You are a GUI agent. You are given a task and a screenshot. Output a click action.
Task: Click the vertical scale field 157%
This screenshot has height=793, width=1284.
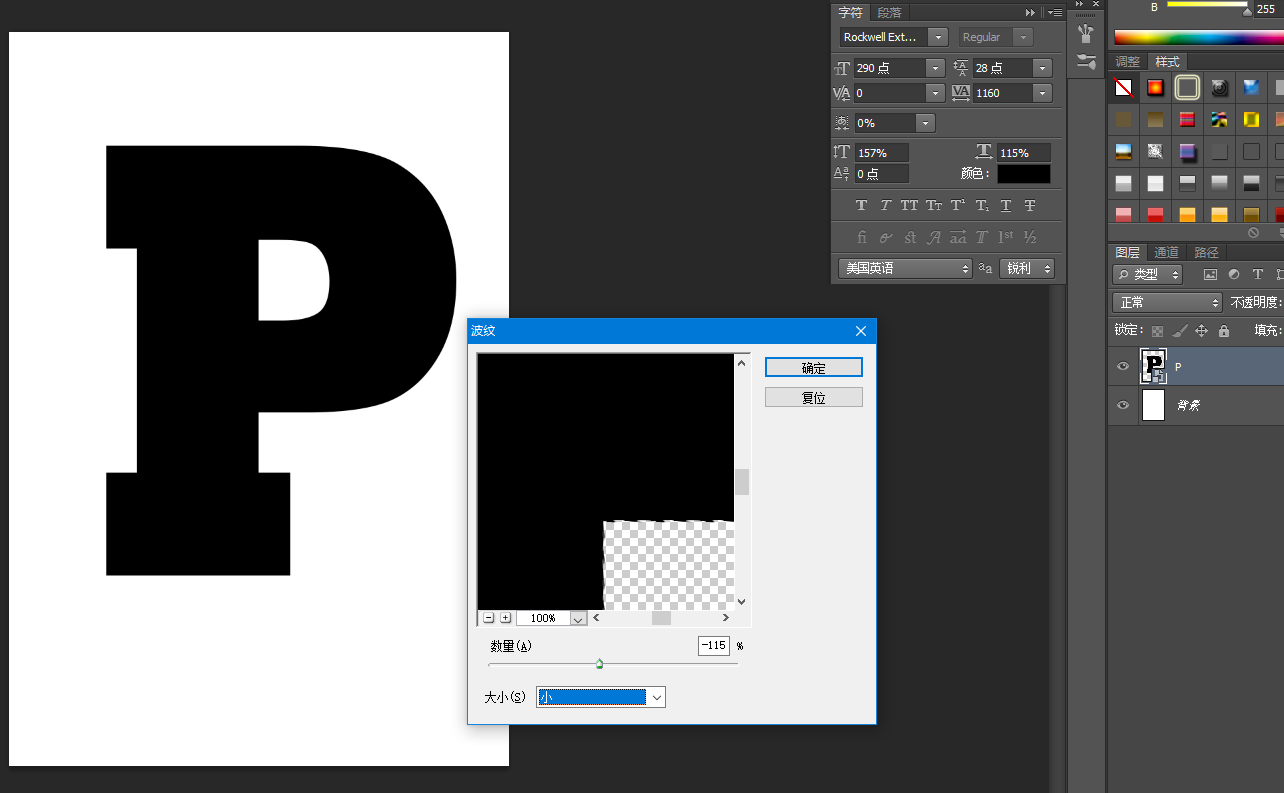pos(881,153)
